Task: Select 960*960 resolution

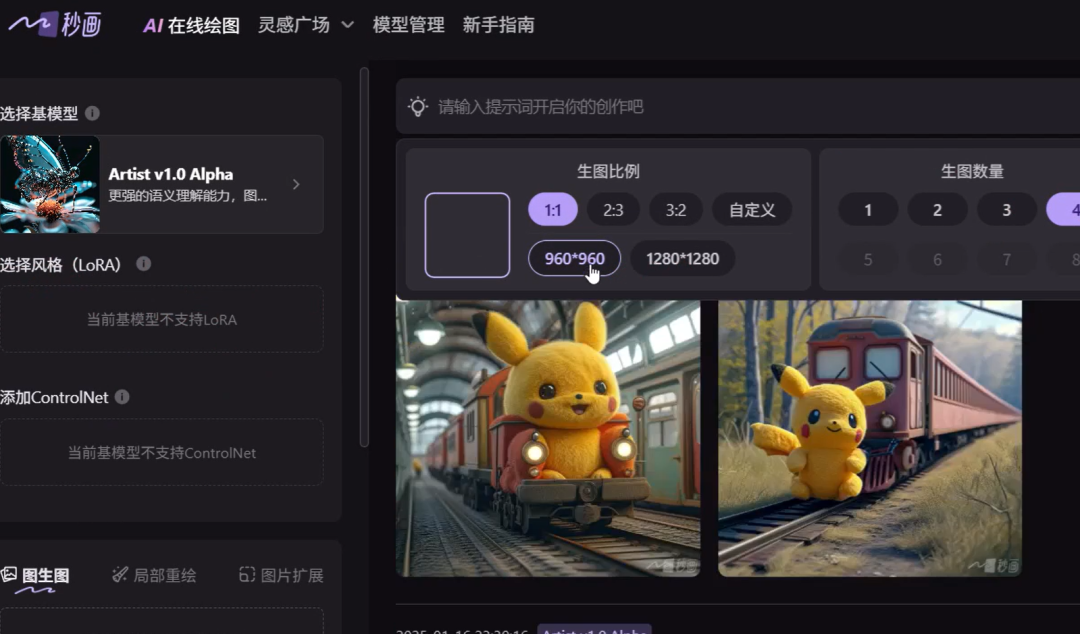Action: tap(574, 258)
